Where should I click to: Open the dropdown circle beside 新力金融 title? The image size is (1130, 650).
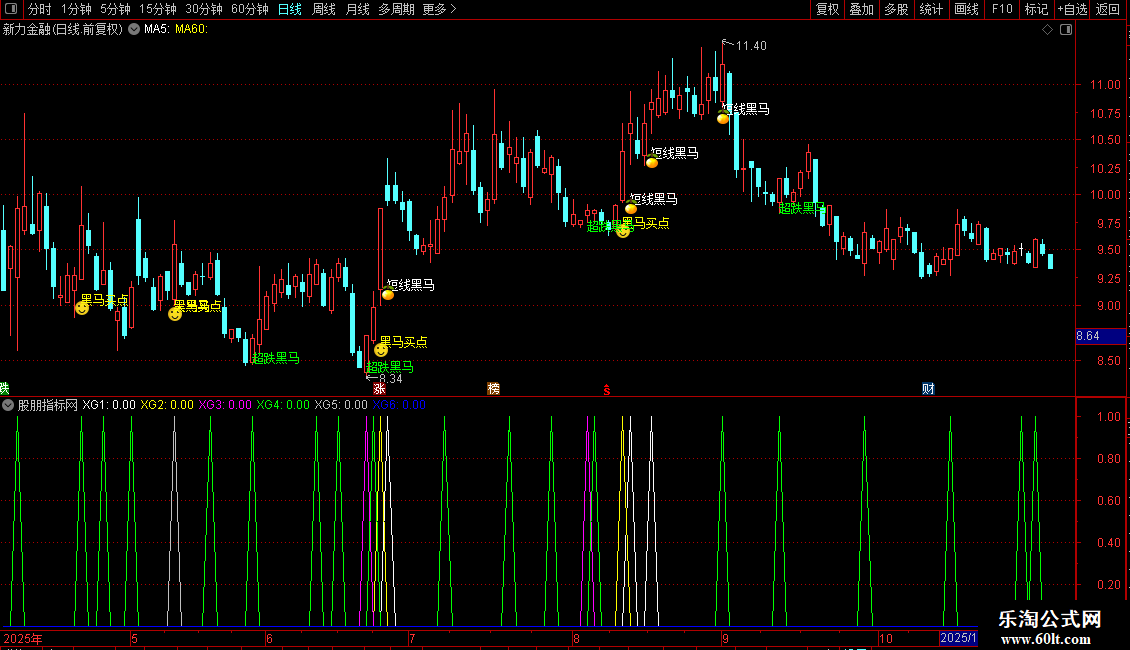(134, 30)
